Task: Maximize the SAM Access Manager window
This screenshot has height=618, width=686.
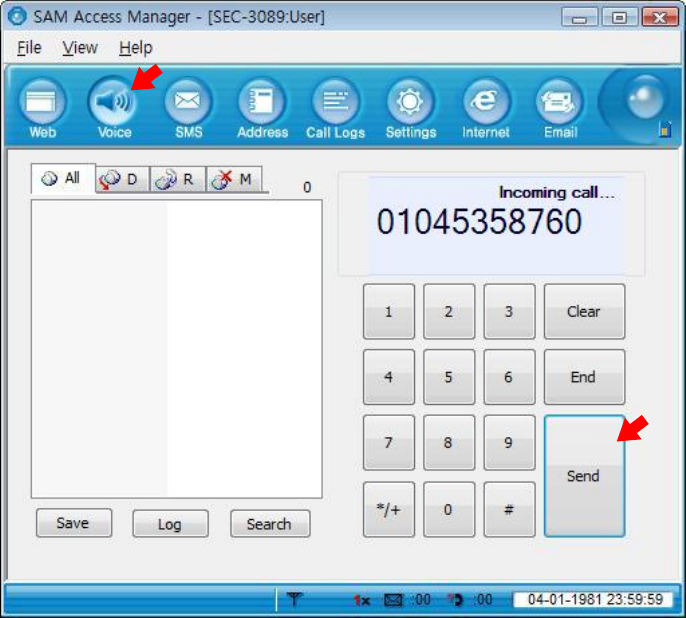Action: coord(619,17)
